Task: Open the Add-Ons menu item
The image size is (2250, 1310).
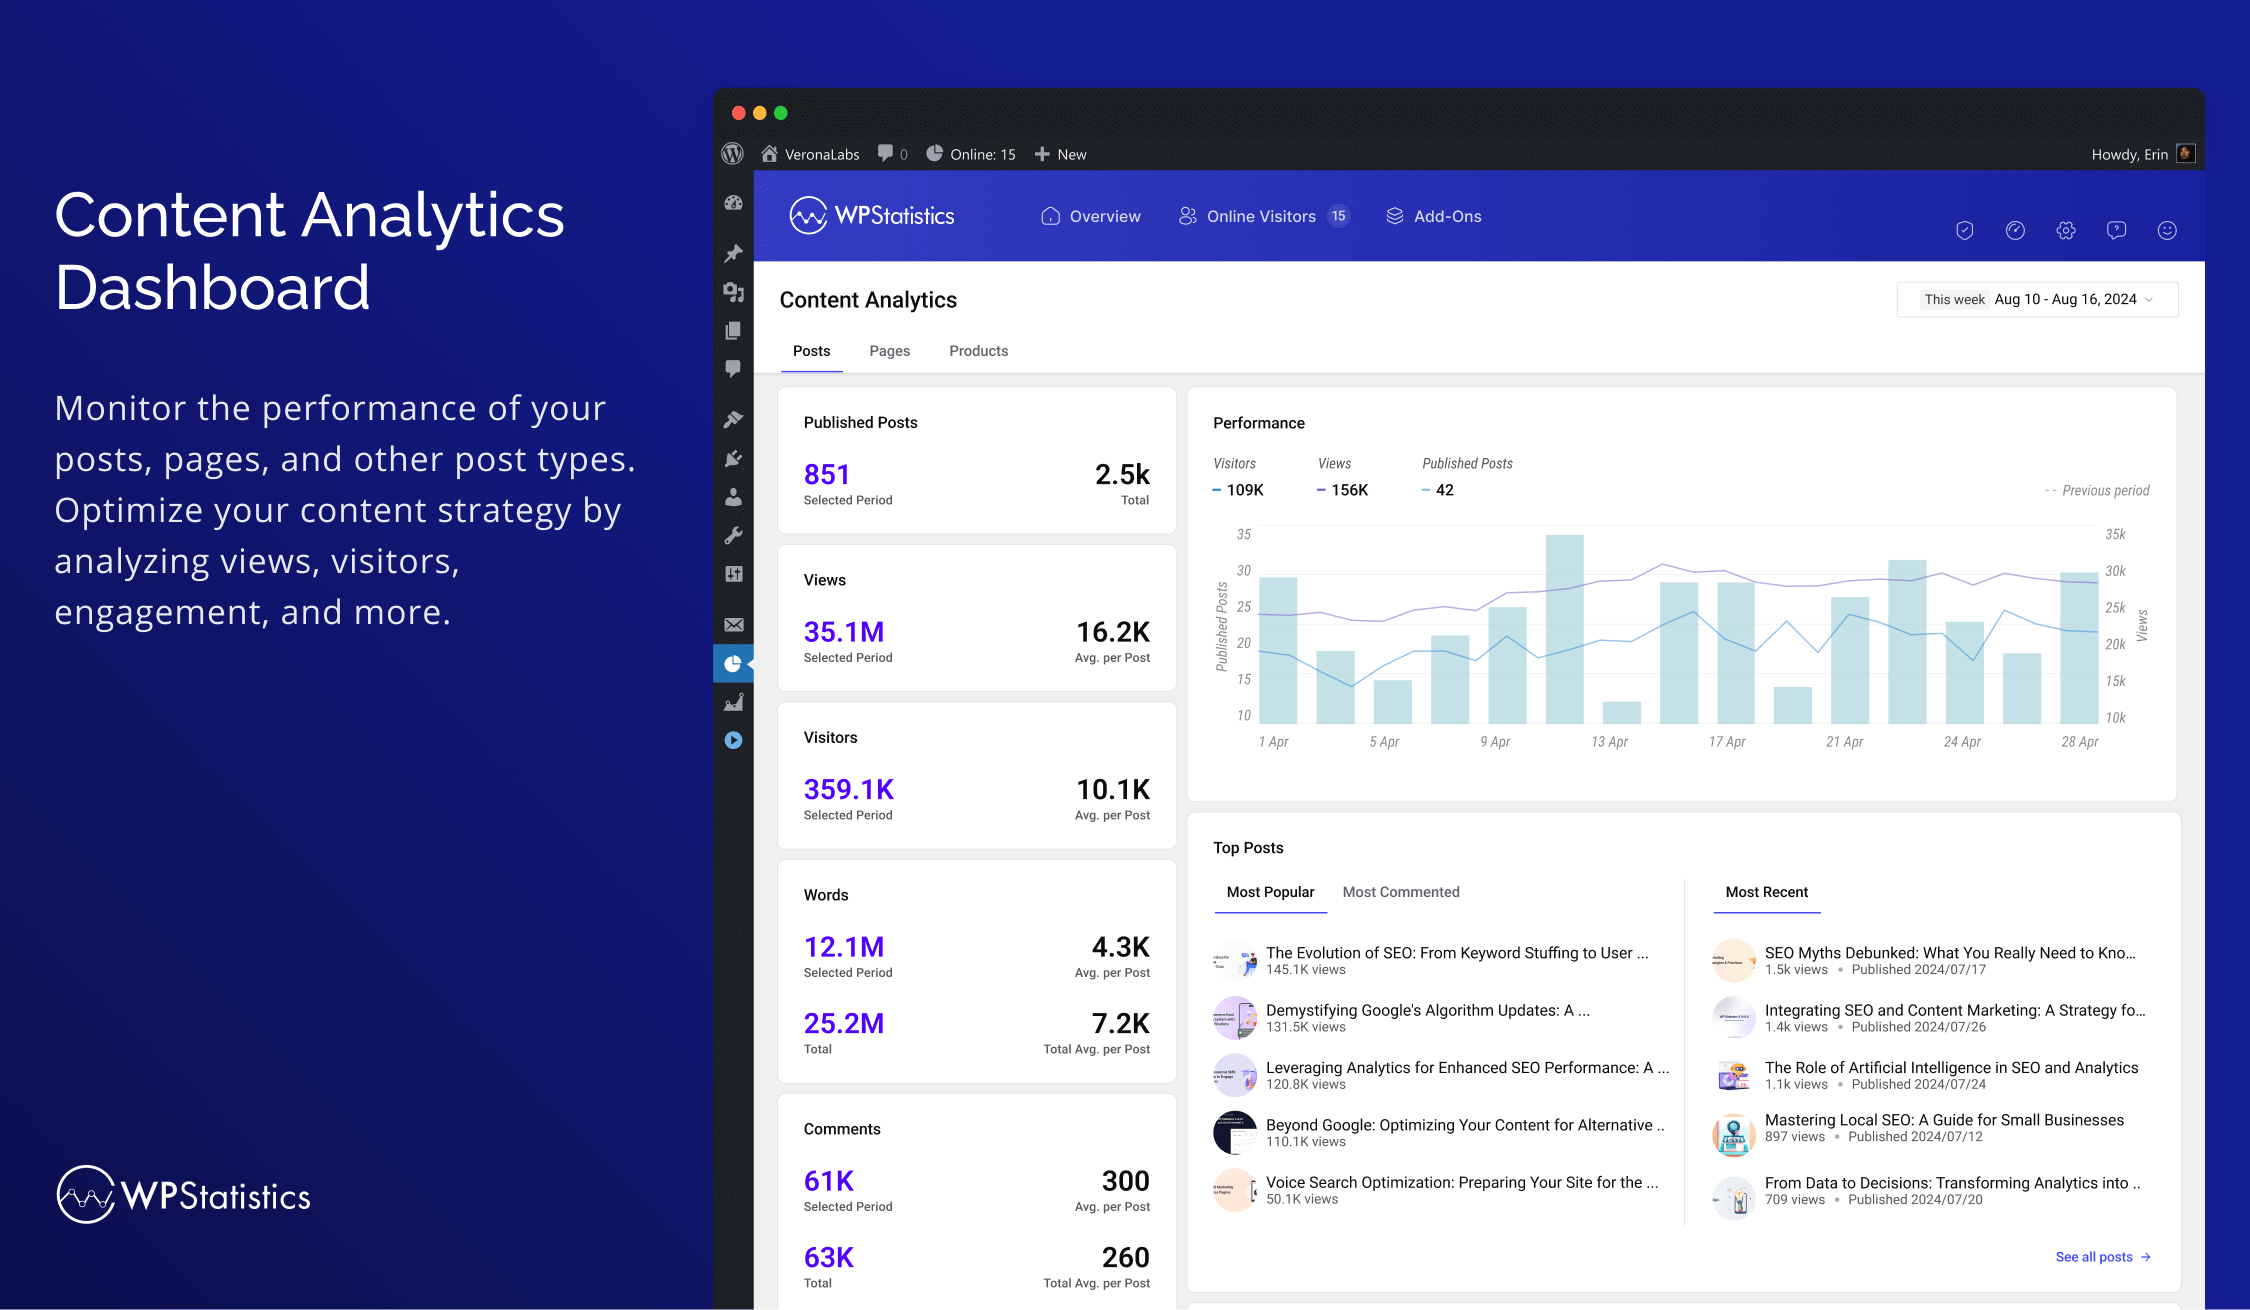Action: [1433, 216]
